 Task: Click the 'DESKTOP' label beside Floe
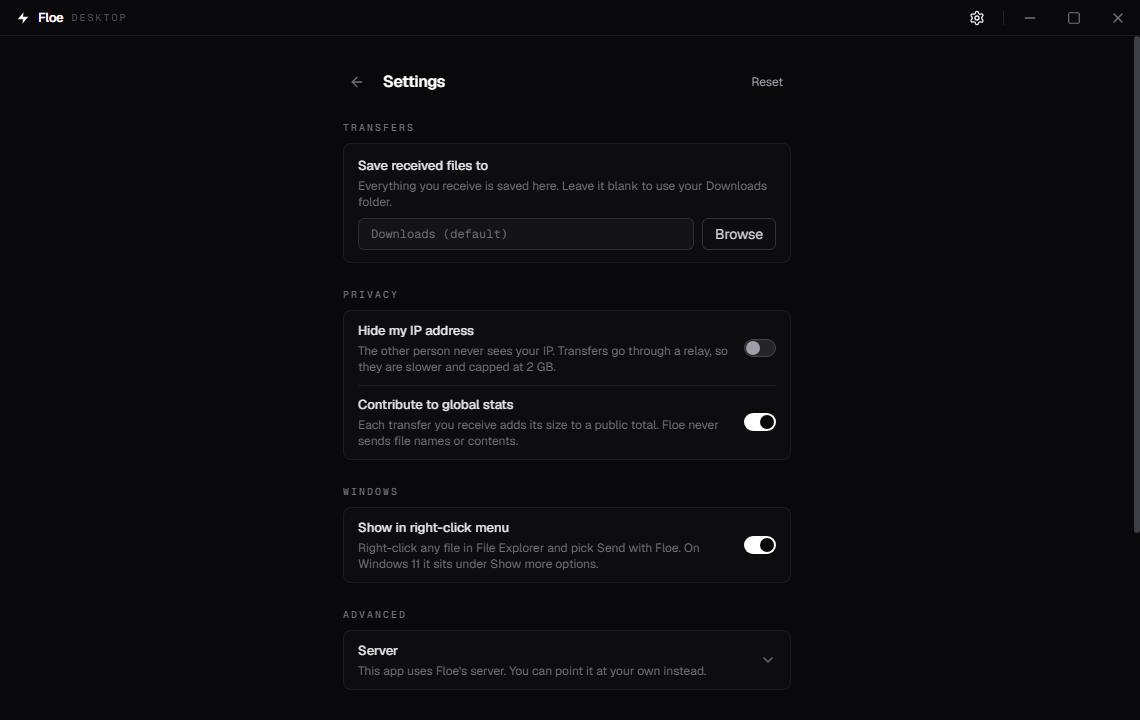tap(99, 17)
